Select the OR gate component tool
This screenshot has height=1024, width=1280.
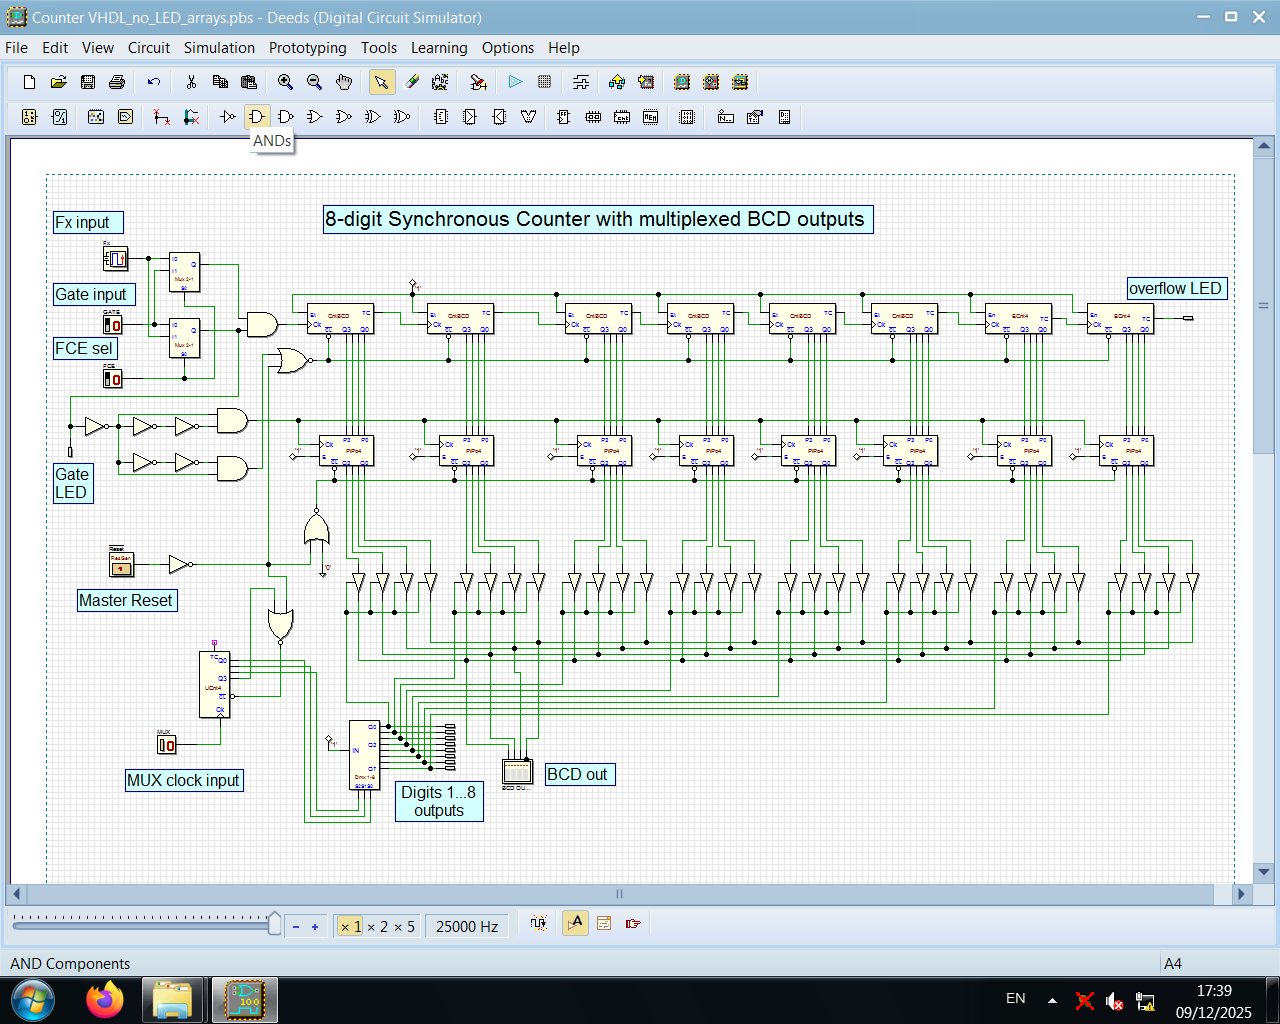[x=314, y=117]
